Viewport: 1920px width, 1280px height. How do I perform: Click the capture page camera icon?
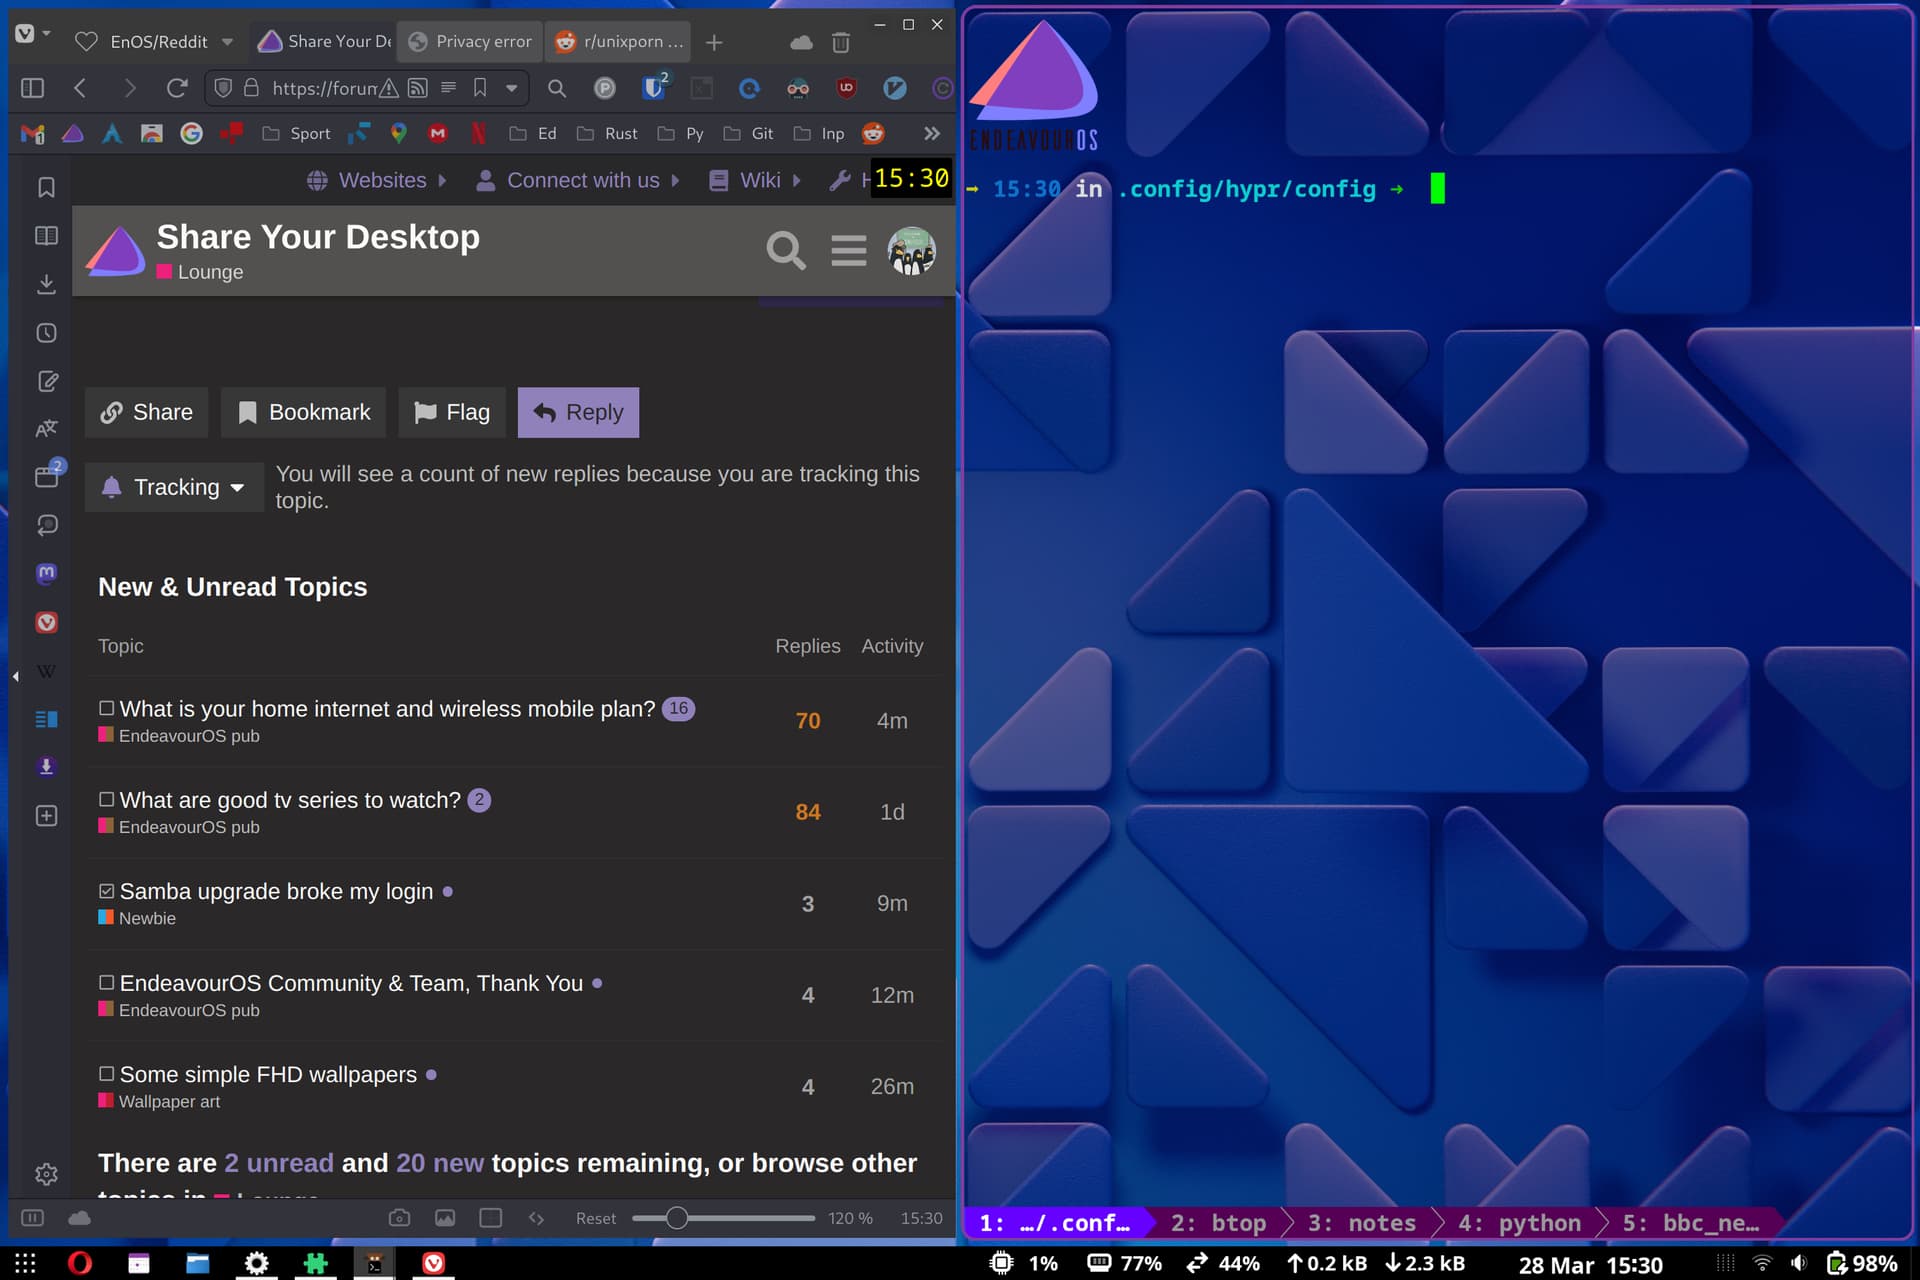[x=399, y=1218]
